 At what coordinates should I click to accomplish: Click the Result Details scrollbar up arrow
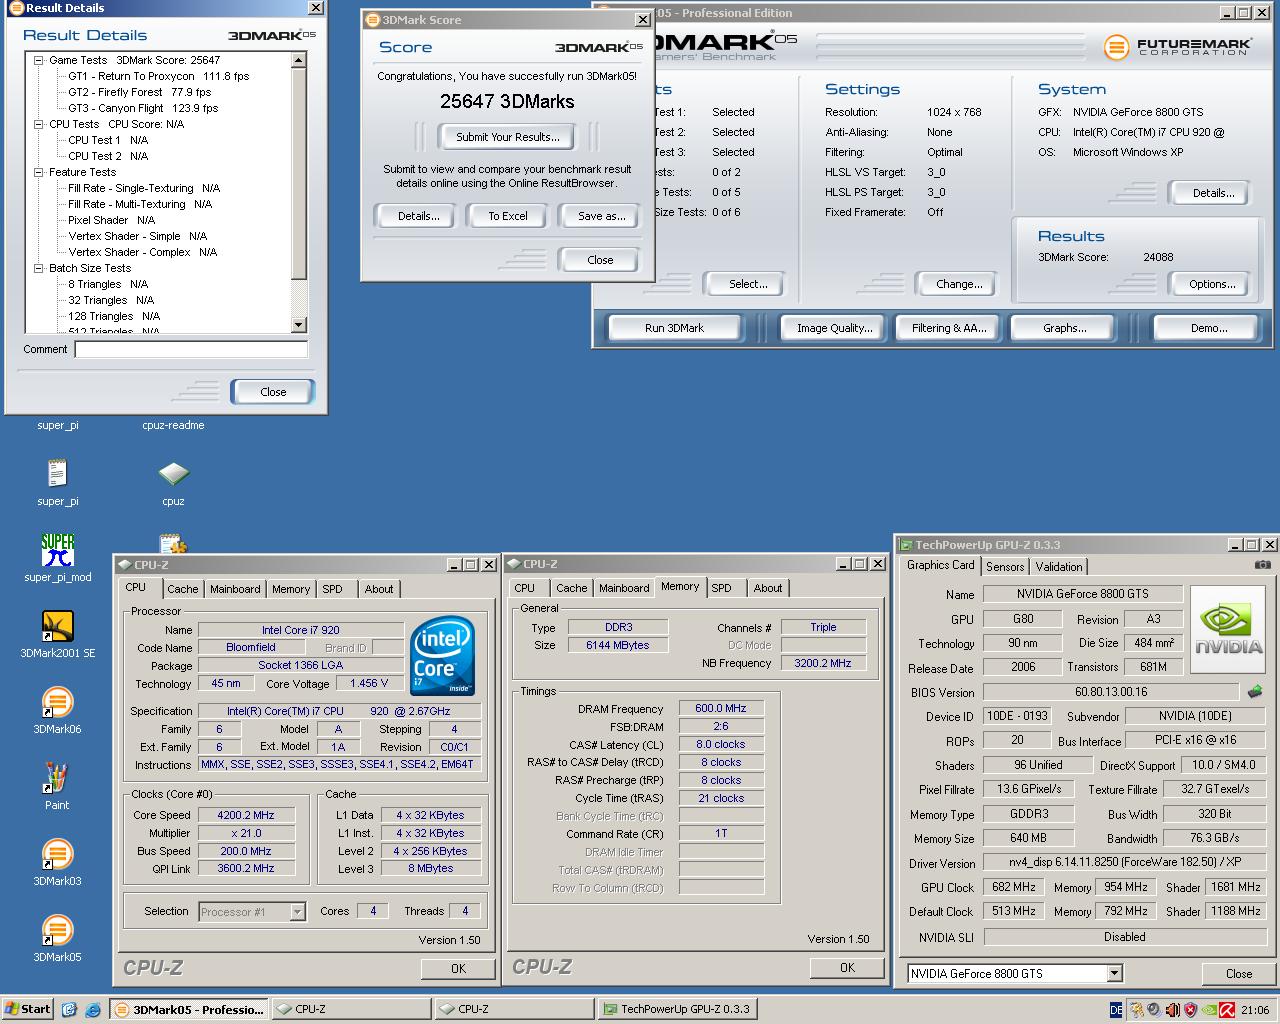pyautogui.click(x=299, y=60)
